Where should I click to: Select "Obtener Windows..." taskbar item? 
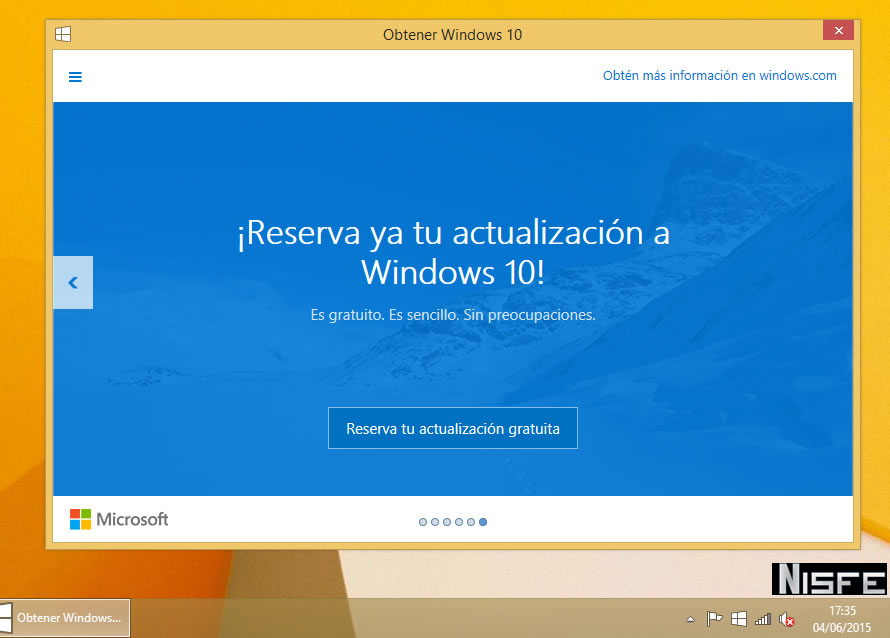(68, 618)
